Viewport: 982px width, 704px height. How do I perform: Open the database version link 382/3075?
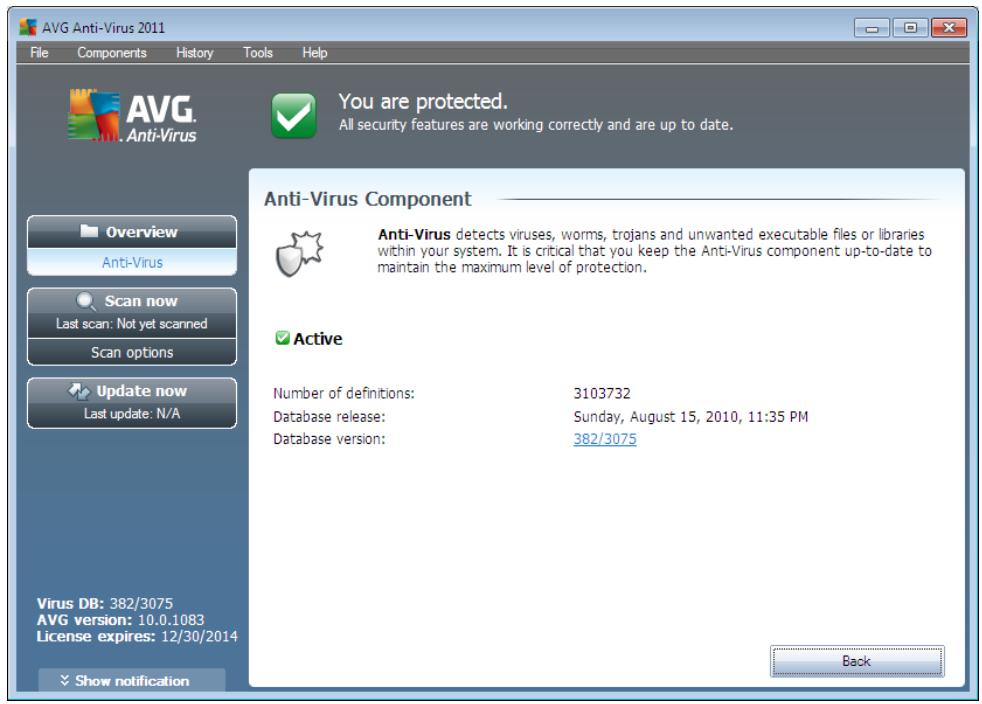coord(605,439)
